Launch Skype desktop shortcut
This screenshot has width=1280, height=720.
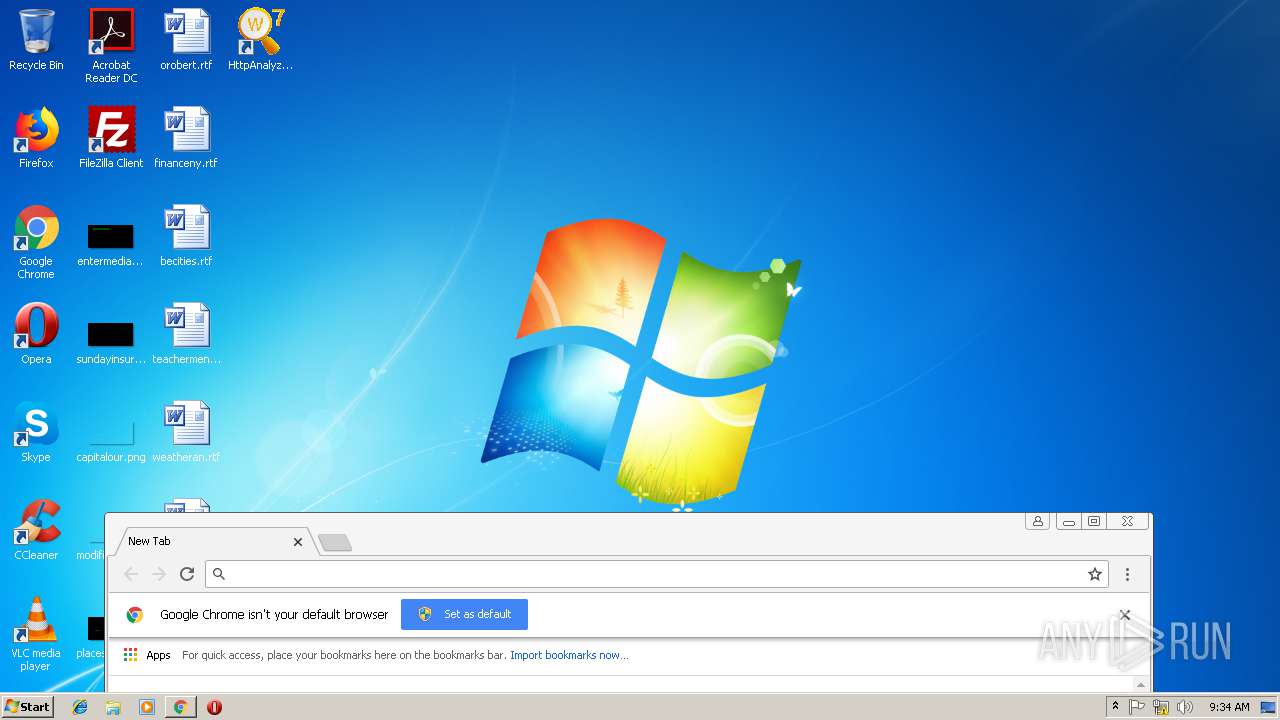[x=36, y=433]
